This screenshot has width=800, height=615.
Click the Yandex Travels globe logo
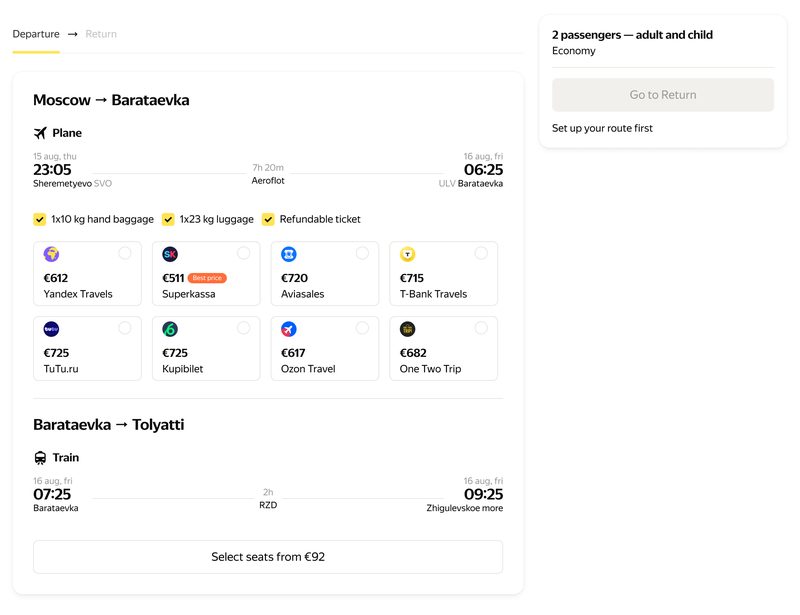coord(51,254)
